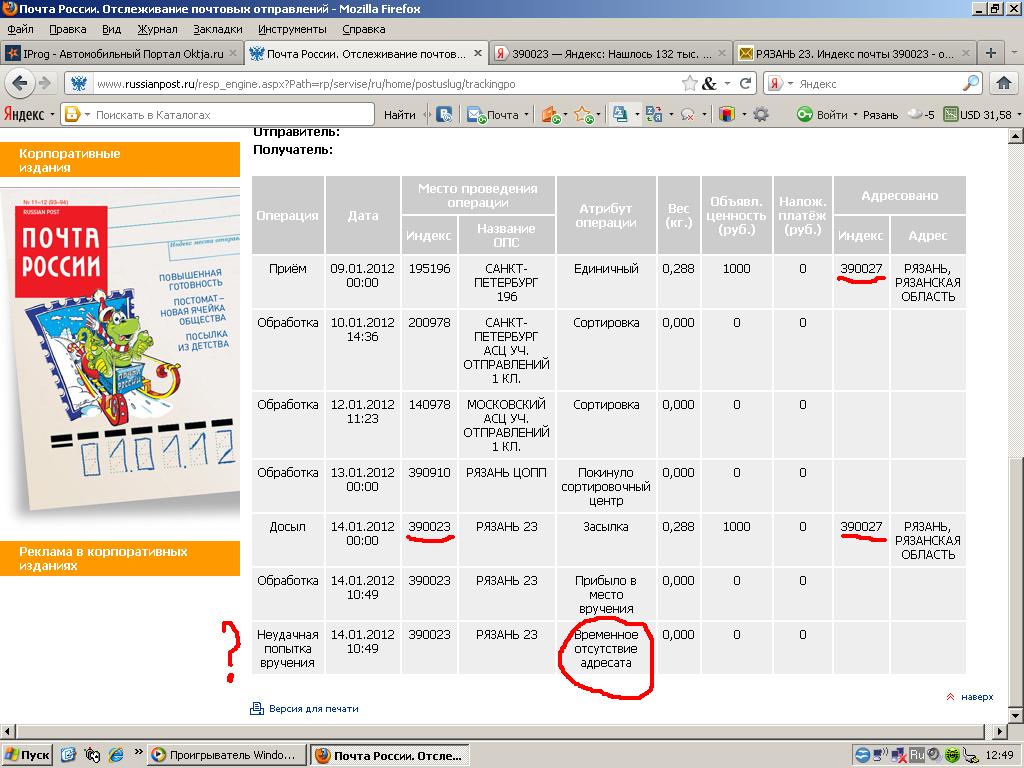Click the search magnifier in Яндекс search box
This screenshot has height=768, width=1024.
tap(971, 84)
